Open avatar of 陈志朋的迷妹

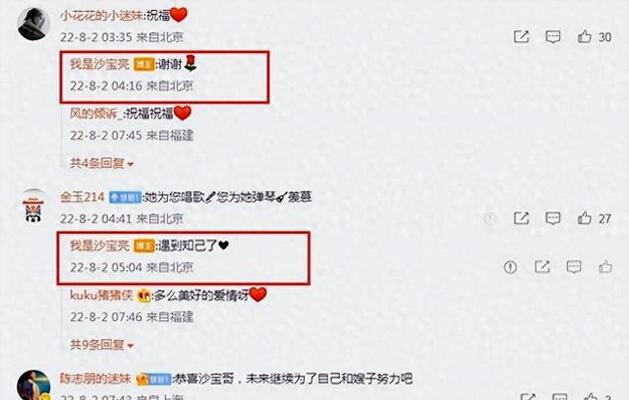click(34, 385)
